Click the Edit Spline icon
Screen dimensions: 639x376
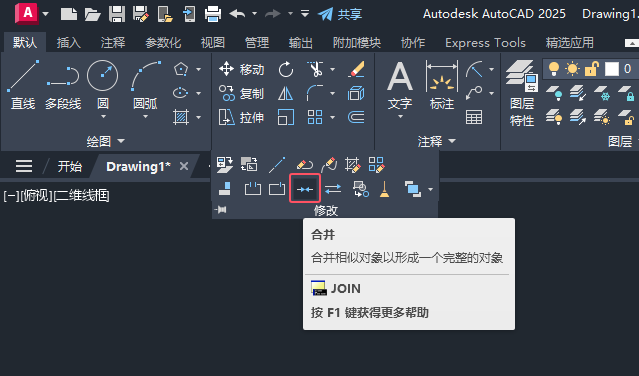pyautogui.click(x=329, y=165)
